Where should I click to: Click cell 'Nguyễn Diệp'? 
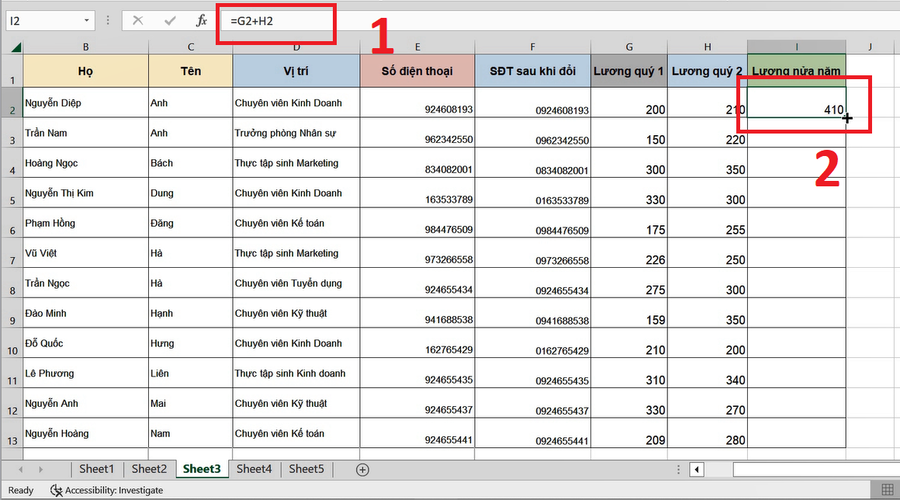[86, 103]
